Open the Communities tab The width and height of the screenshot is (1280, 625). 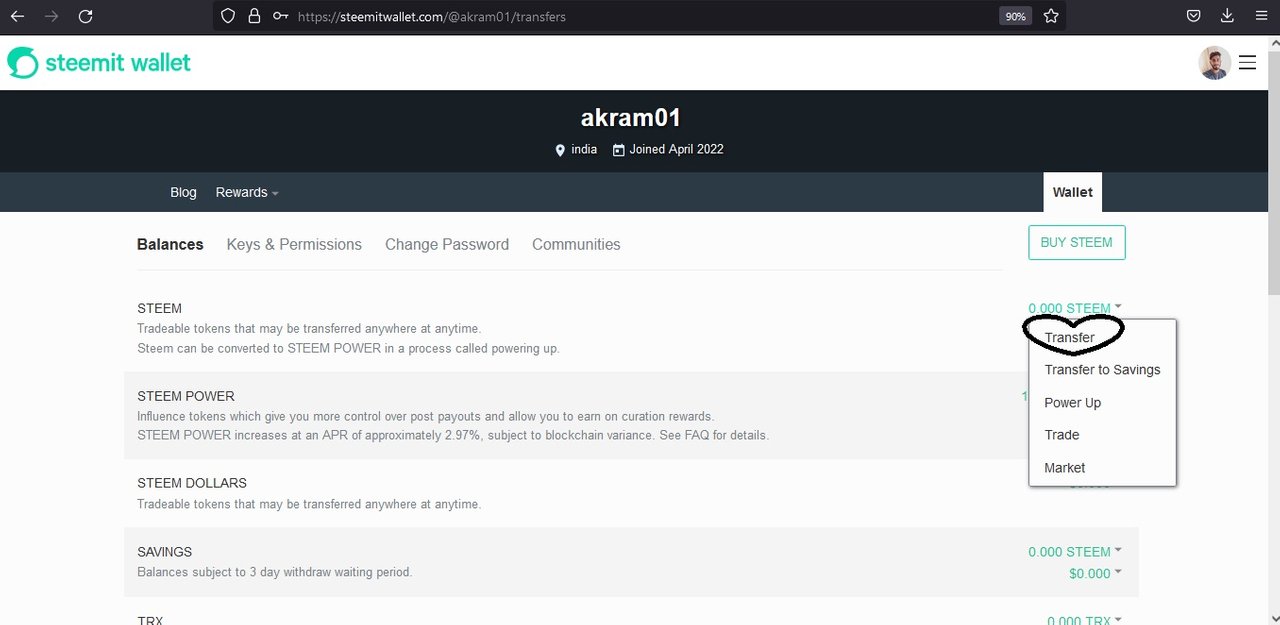(x=576, y=244)
